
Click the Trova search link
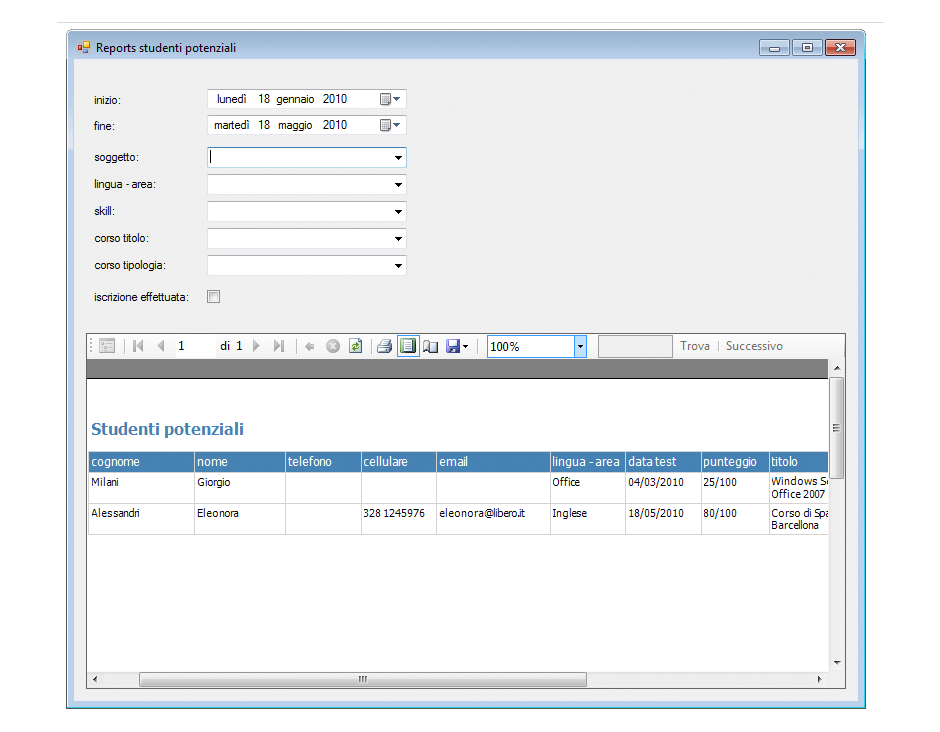click(x=695, y=346)
